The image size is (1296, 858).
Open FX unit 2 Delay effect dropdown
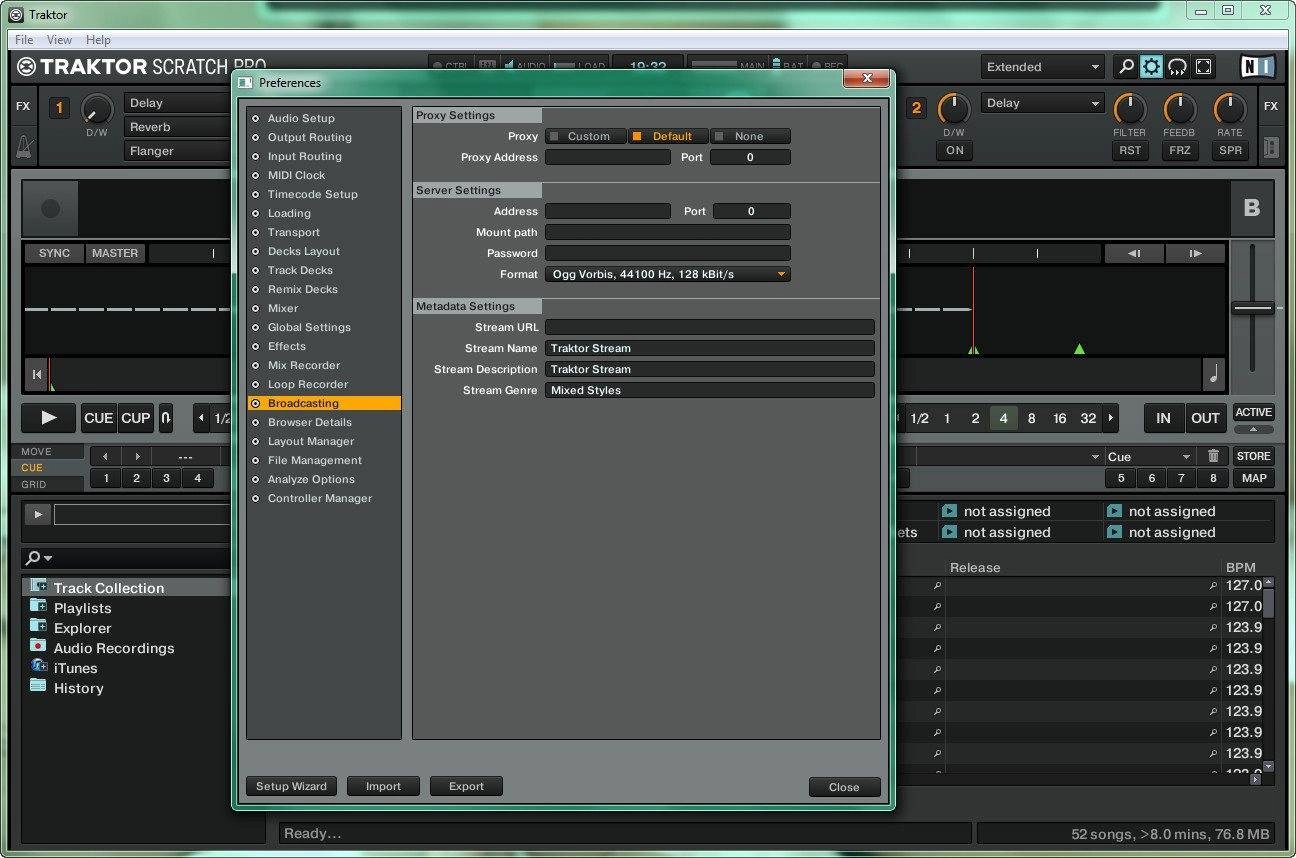(x=1042, y=103)
